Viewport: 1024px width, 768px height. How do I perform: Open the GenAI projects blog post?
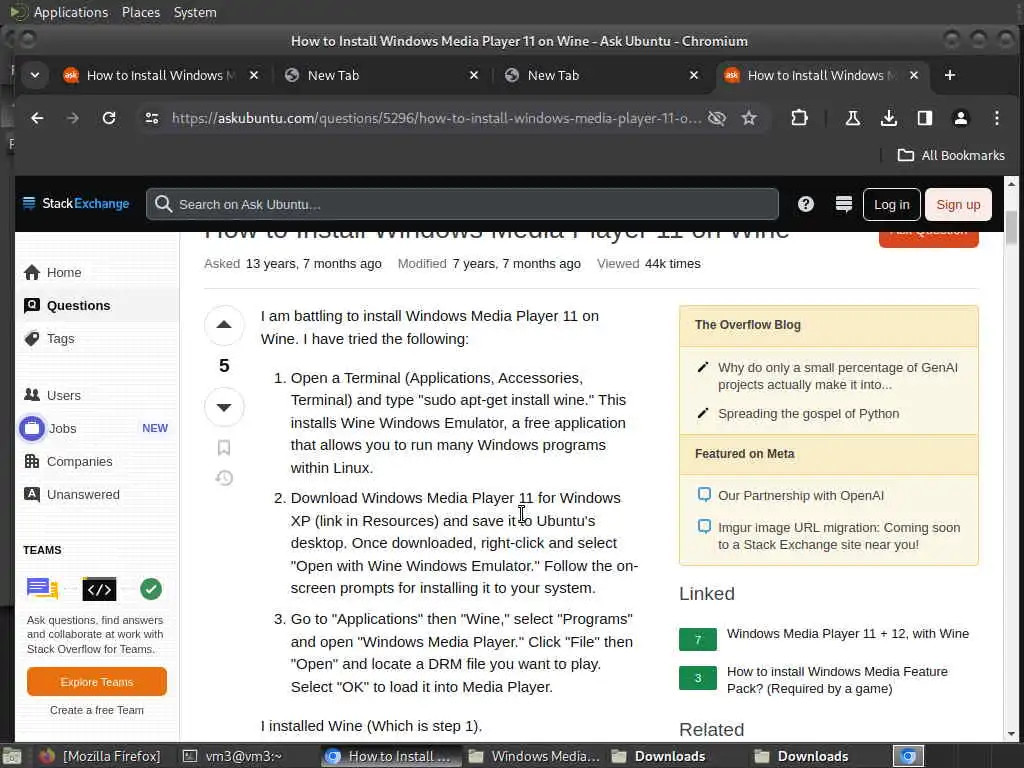pyautogui.click(x=837, y=376)
